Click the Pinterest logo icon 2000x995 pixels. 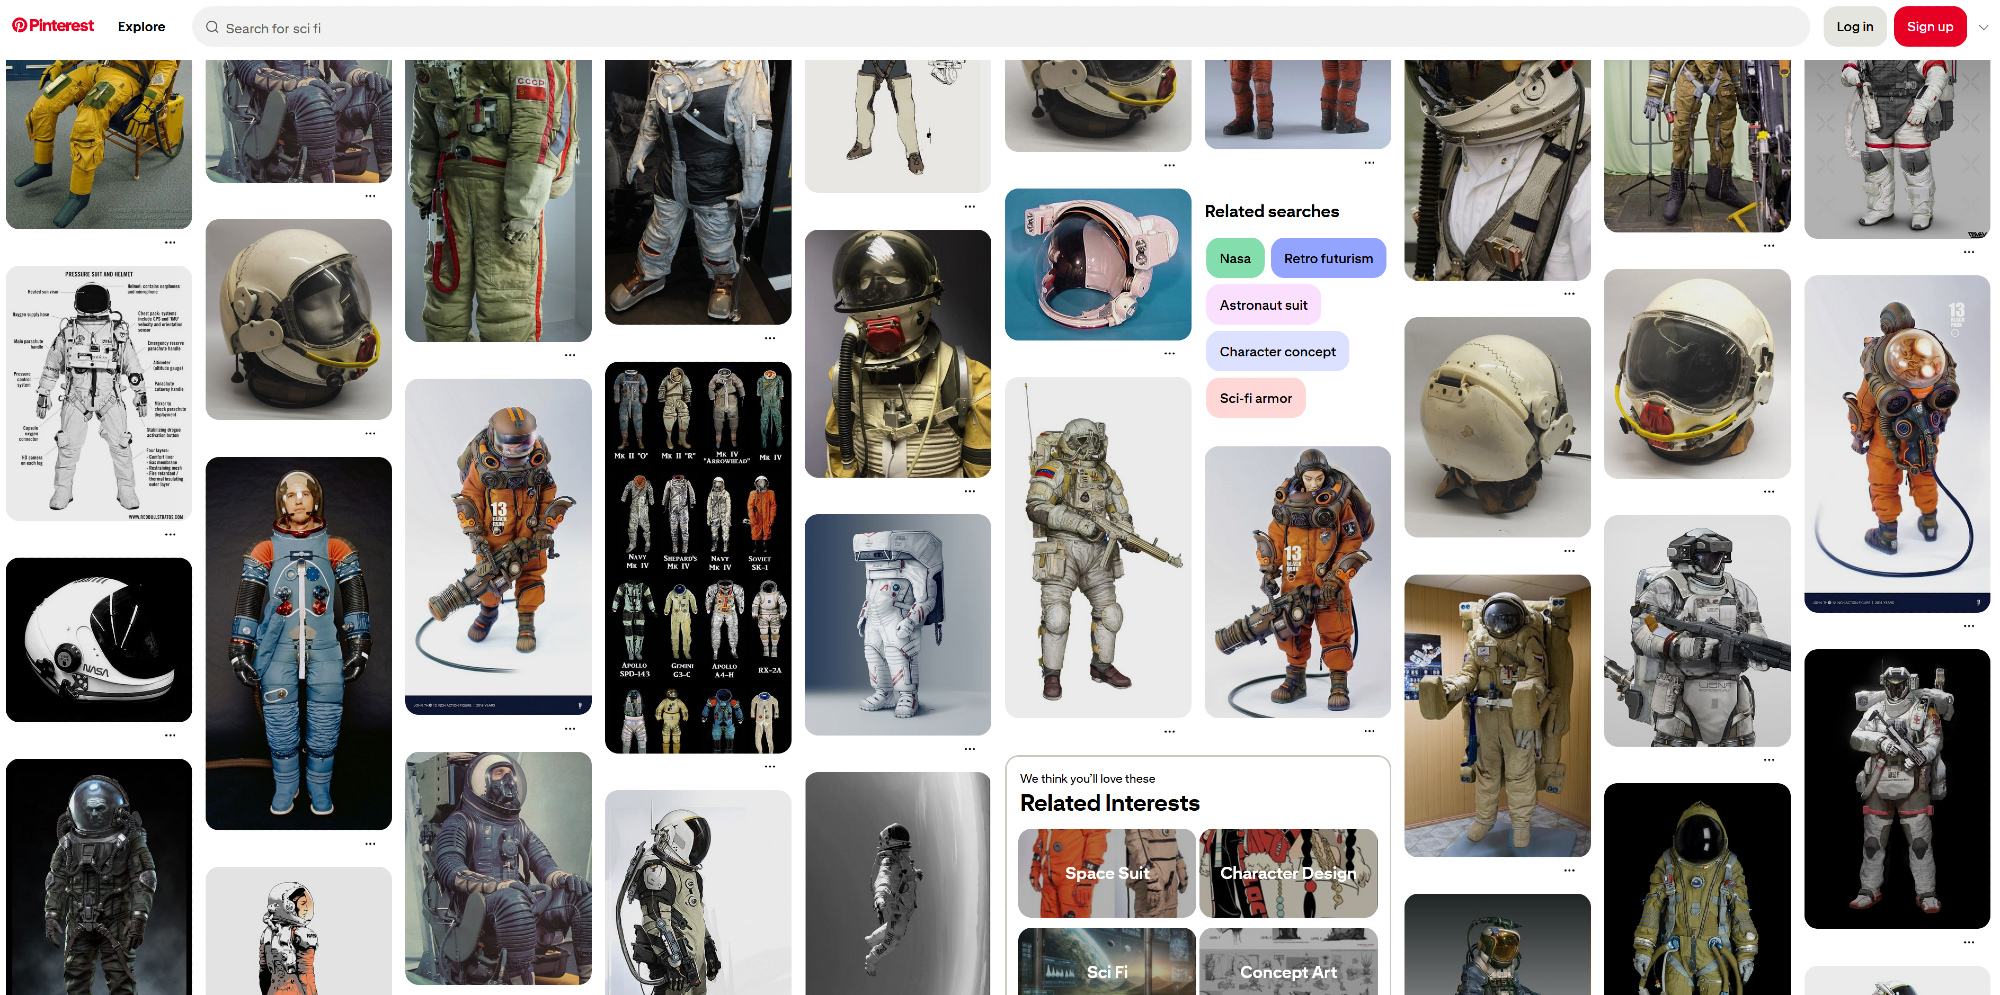tap(20, 26)
